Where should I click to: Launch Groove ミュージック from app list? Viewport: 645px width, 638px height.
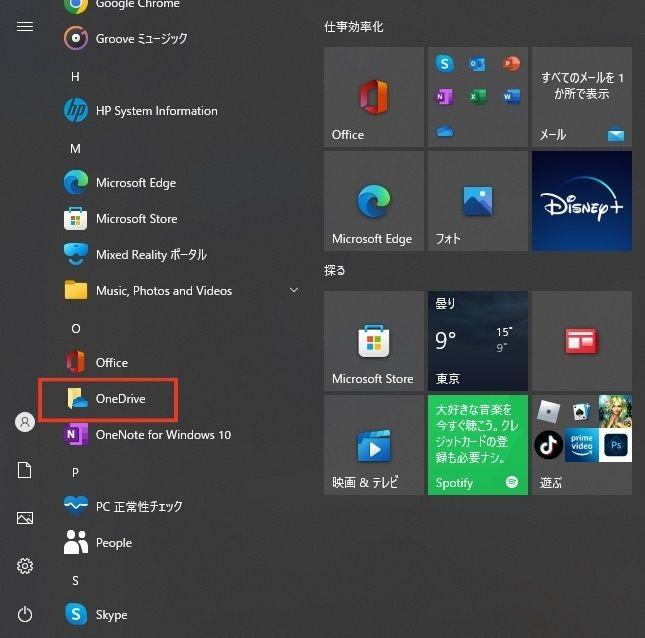click(x=125, y=39)
